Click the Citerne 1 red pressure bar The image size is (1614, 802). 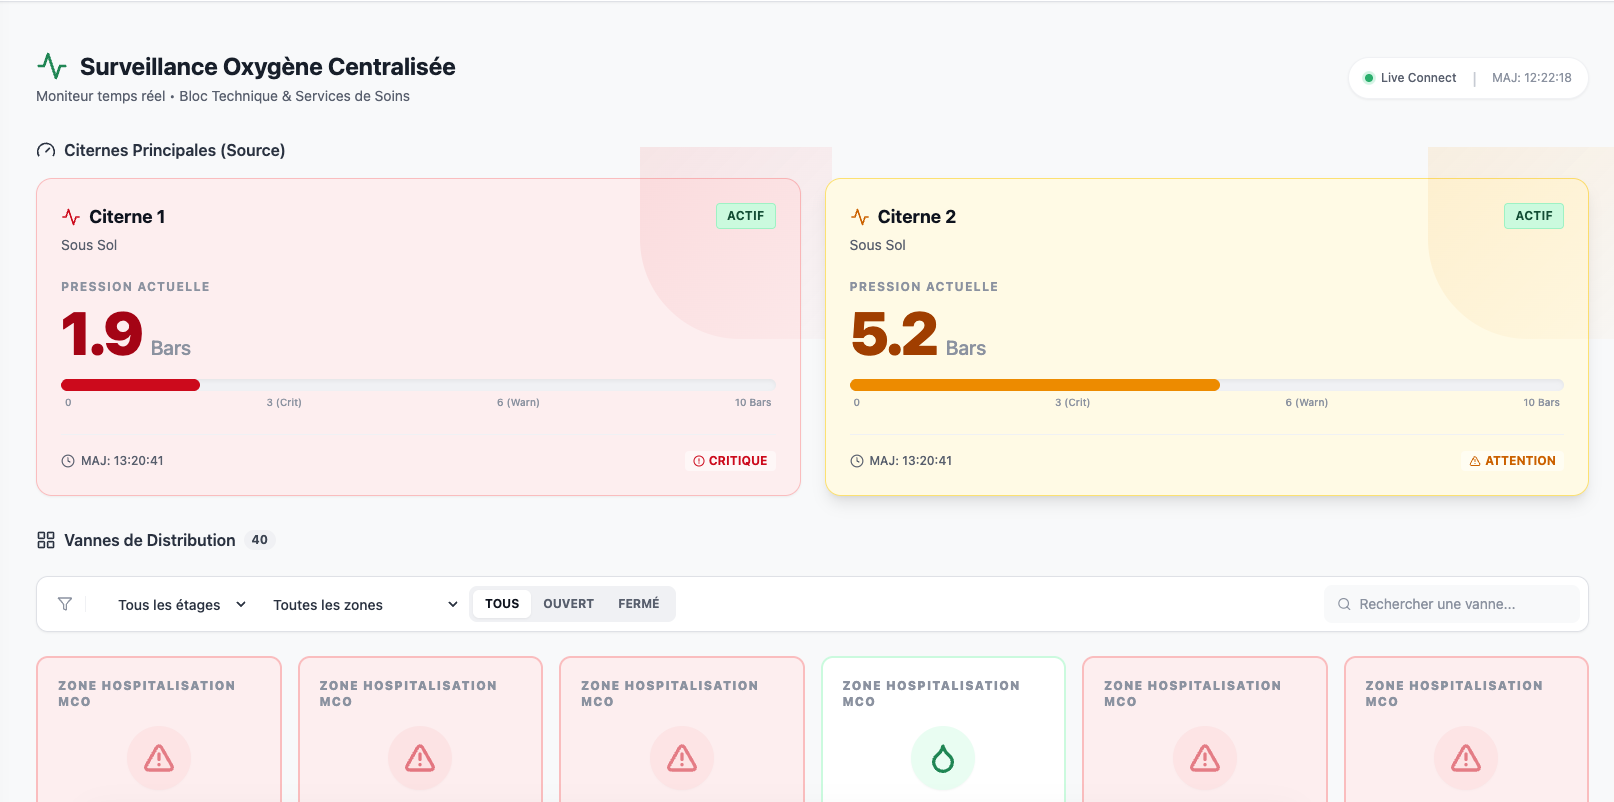click(x=130, y=385)
